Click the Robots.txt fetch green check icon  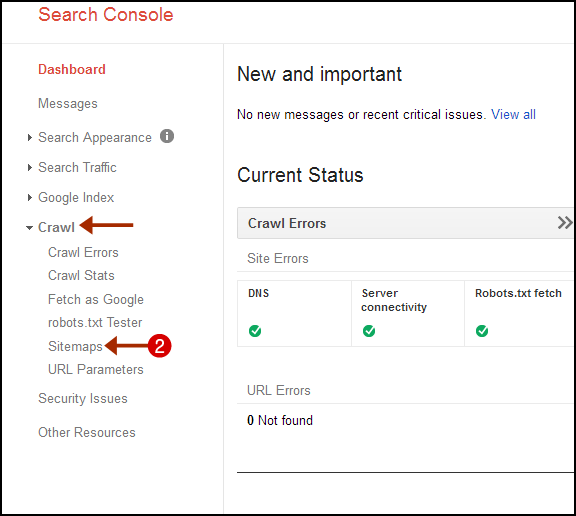(x=482, y=331)
